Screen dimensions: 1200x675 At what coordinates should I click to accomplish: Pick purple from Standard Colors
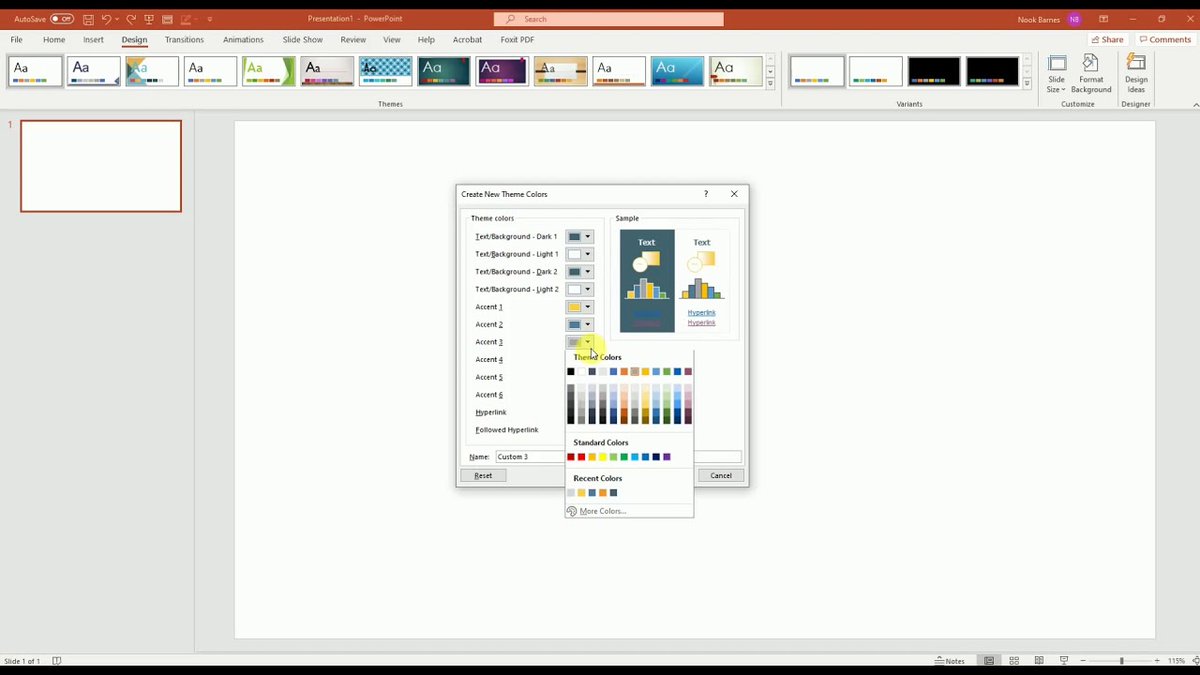667,457
